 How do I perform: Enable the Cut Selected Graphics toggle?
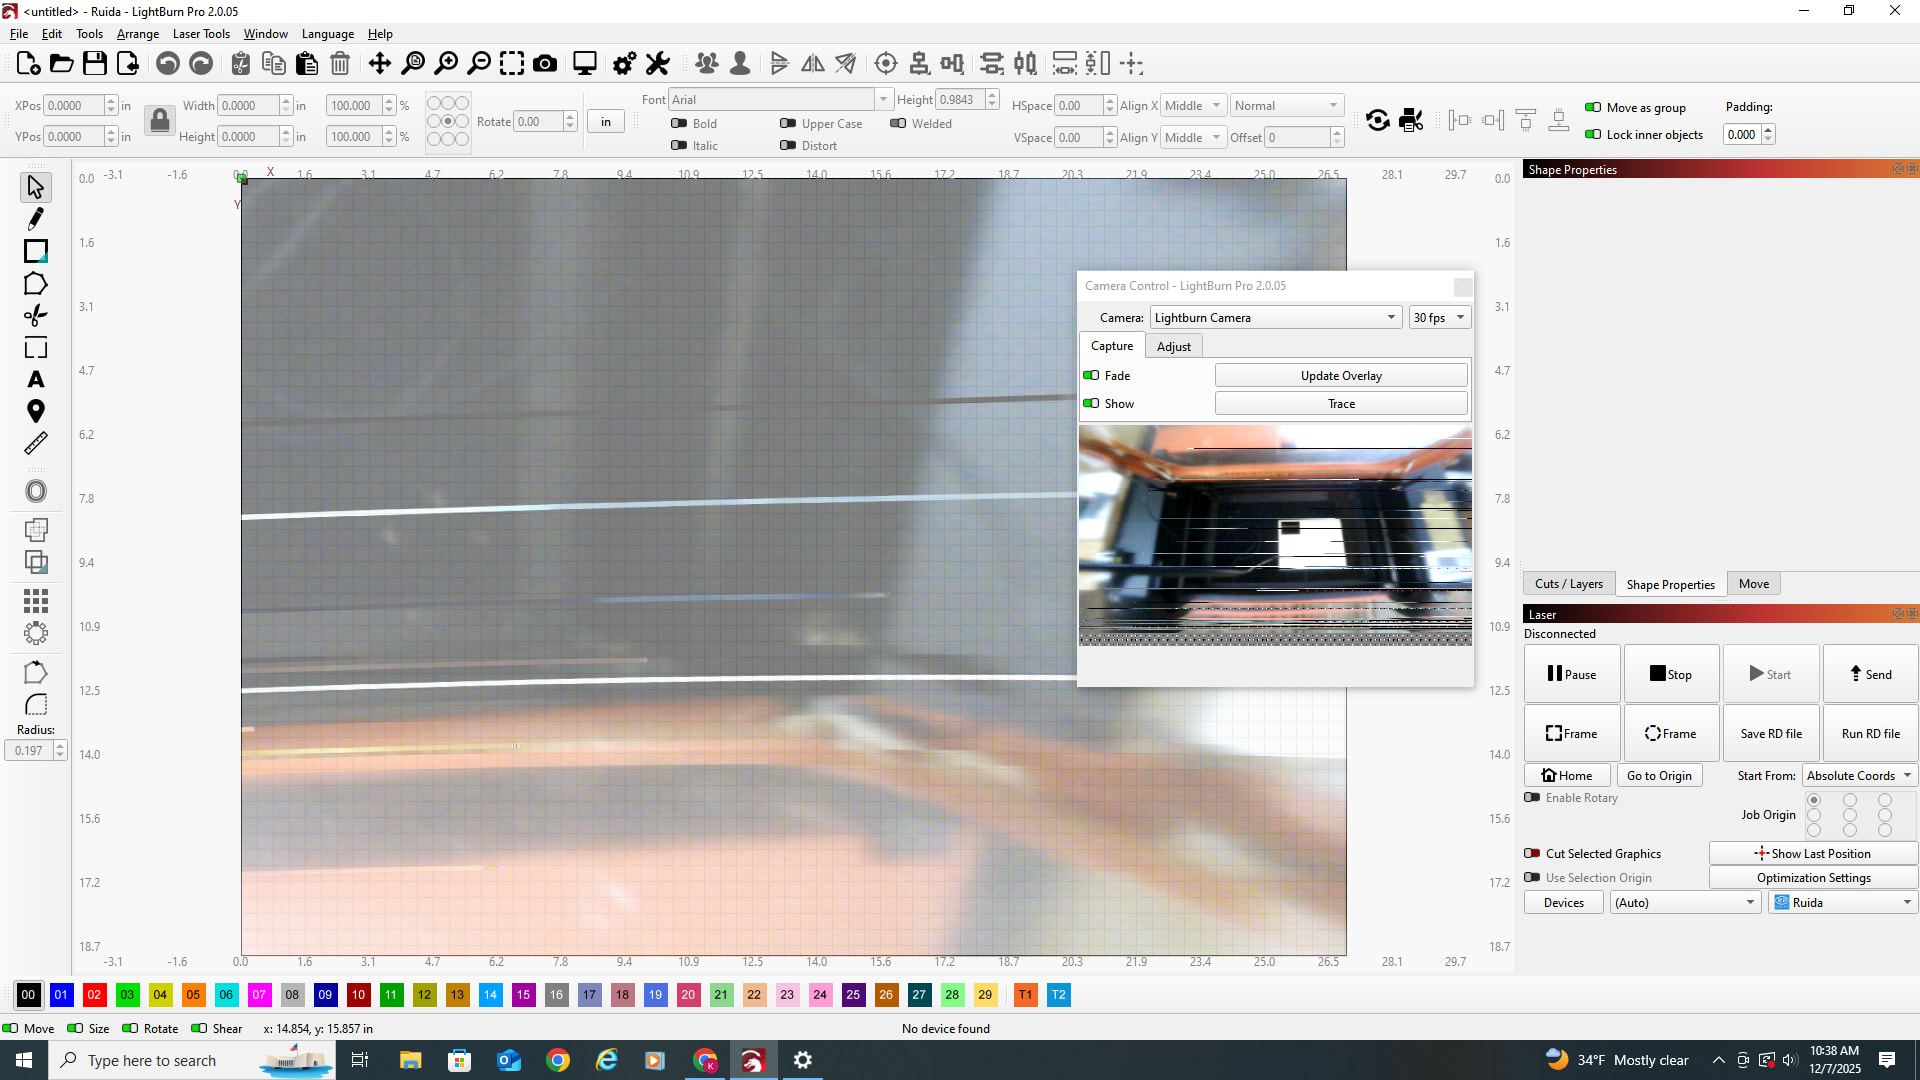pyautogui.click(x=1532, y=854)
